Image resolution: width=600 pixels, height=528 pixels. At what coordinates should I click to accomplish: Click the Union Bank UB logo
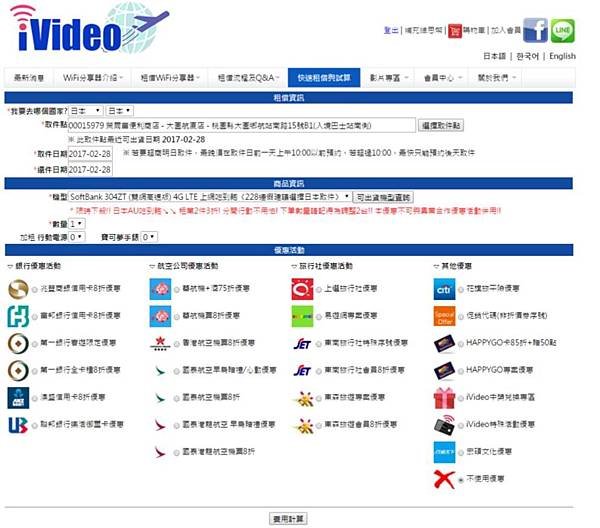(18, 425)
